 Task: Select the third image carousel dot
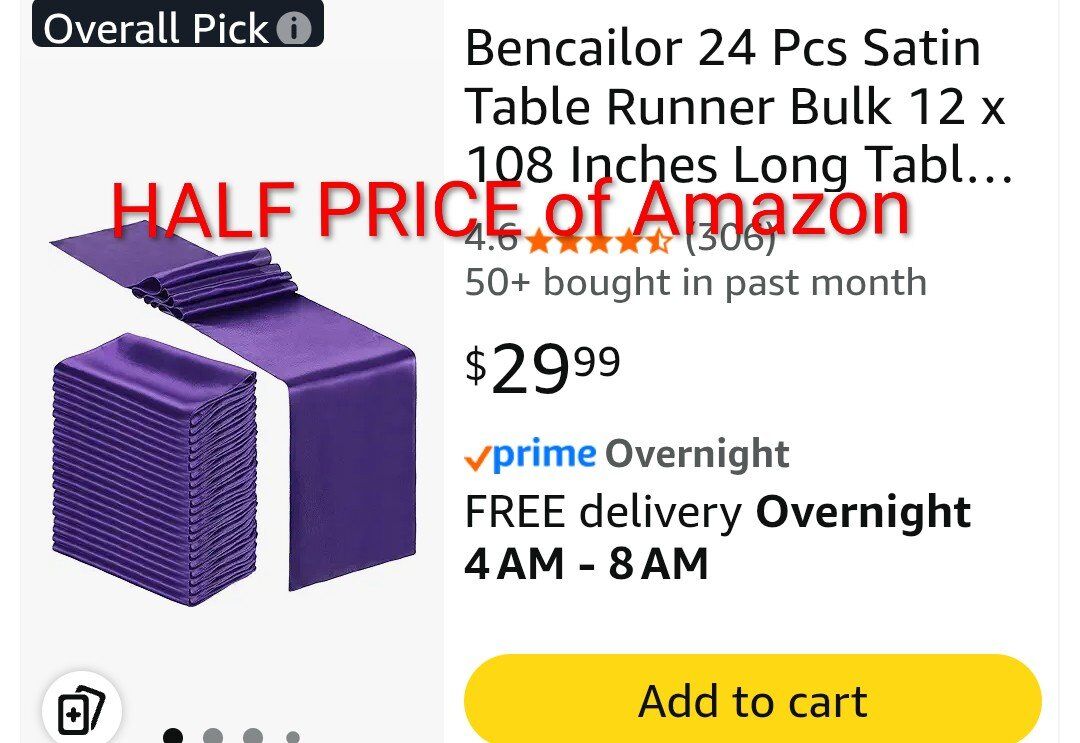coord(253,738)
